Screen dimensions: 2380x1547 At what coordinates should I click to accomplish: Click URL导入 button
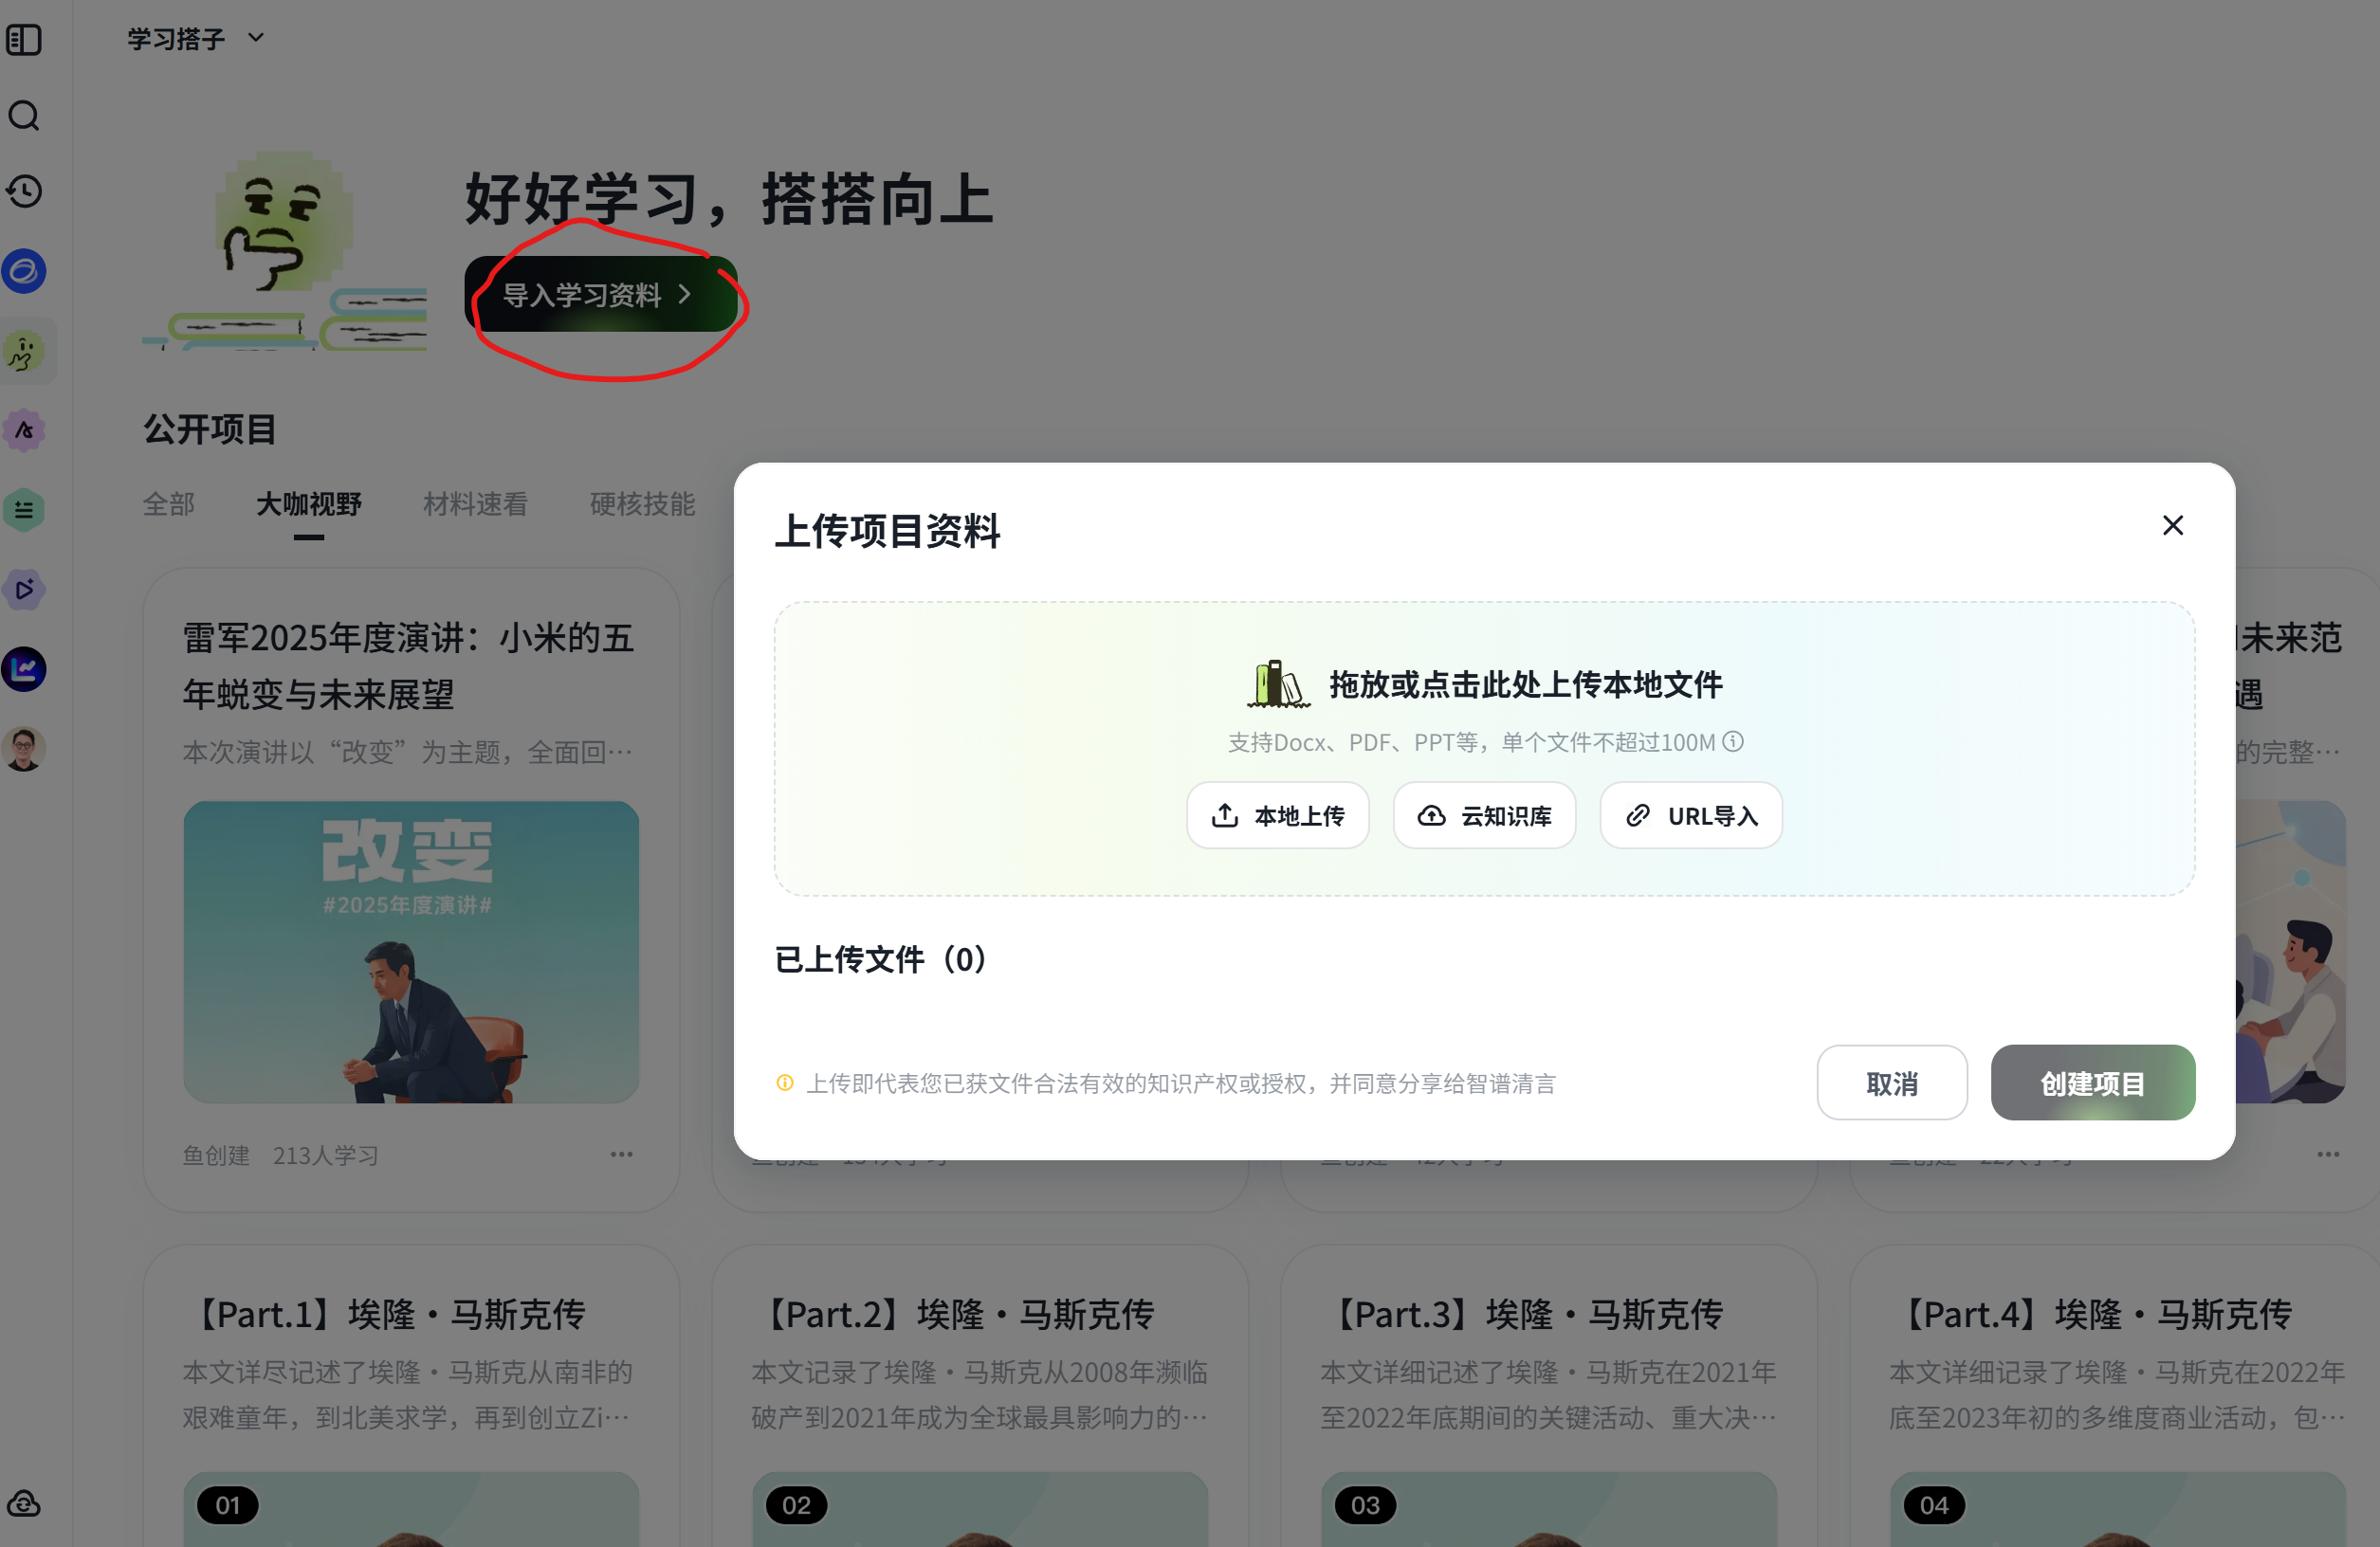coord(1690,816)
